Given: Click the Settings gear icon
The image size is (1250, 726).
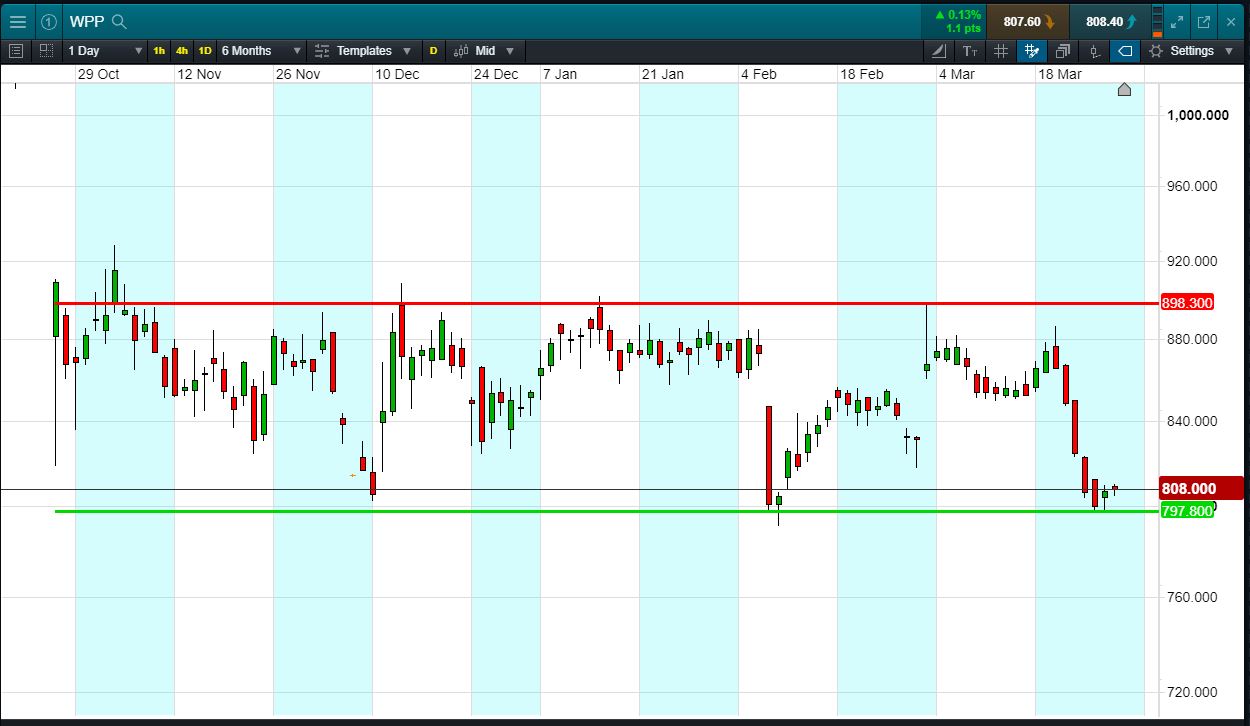Looking at the screenshot, I should coord(1156,50).
